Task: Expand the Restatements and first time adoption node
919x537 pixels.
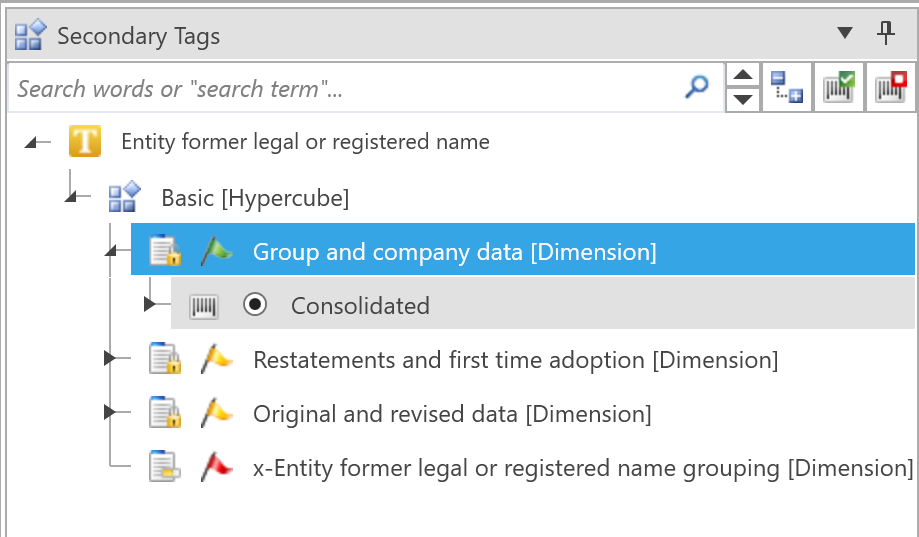Action: click(110, 359)
